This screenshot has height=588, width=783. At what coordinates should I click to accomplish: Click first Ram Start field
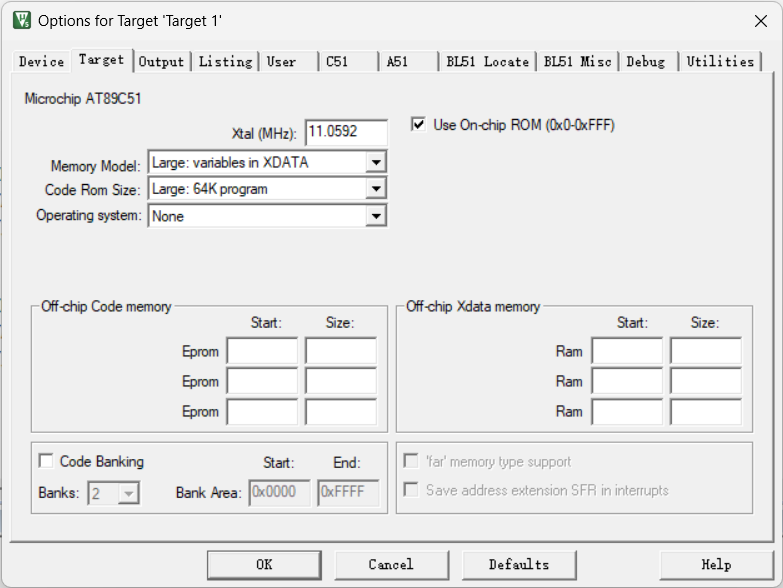(x=627, y=351)
